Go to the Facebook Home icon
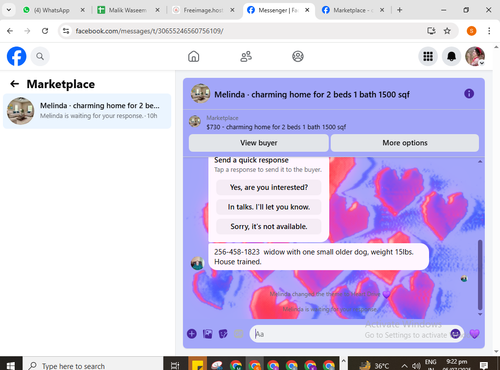Image resolution: width=500 pixels, height=370 pixels. 193,56
